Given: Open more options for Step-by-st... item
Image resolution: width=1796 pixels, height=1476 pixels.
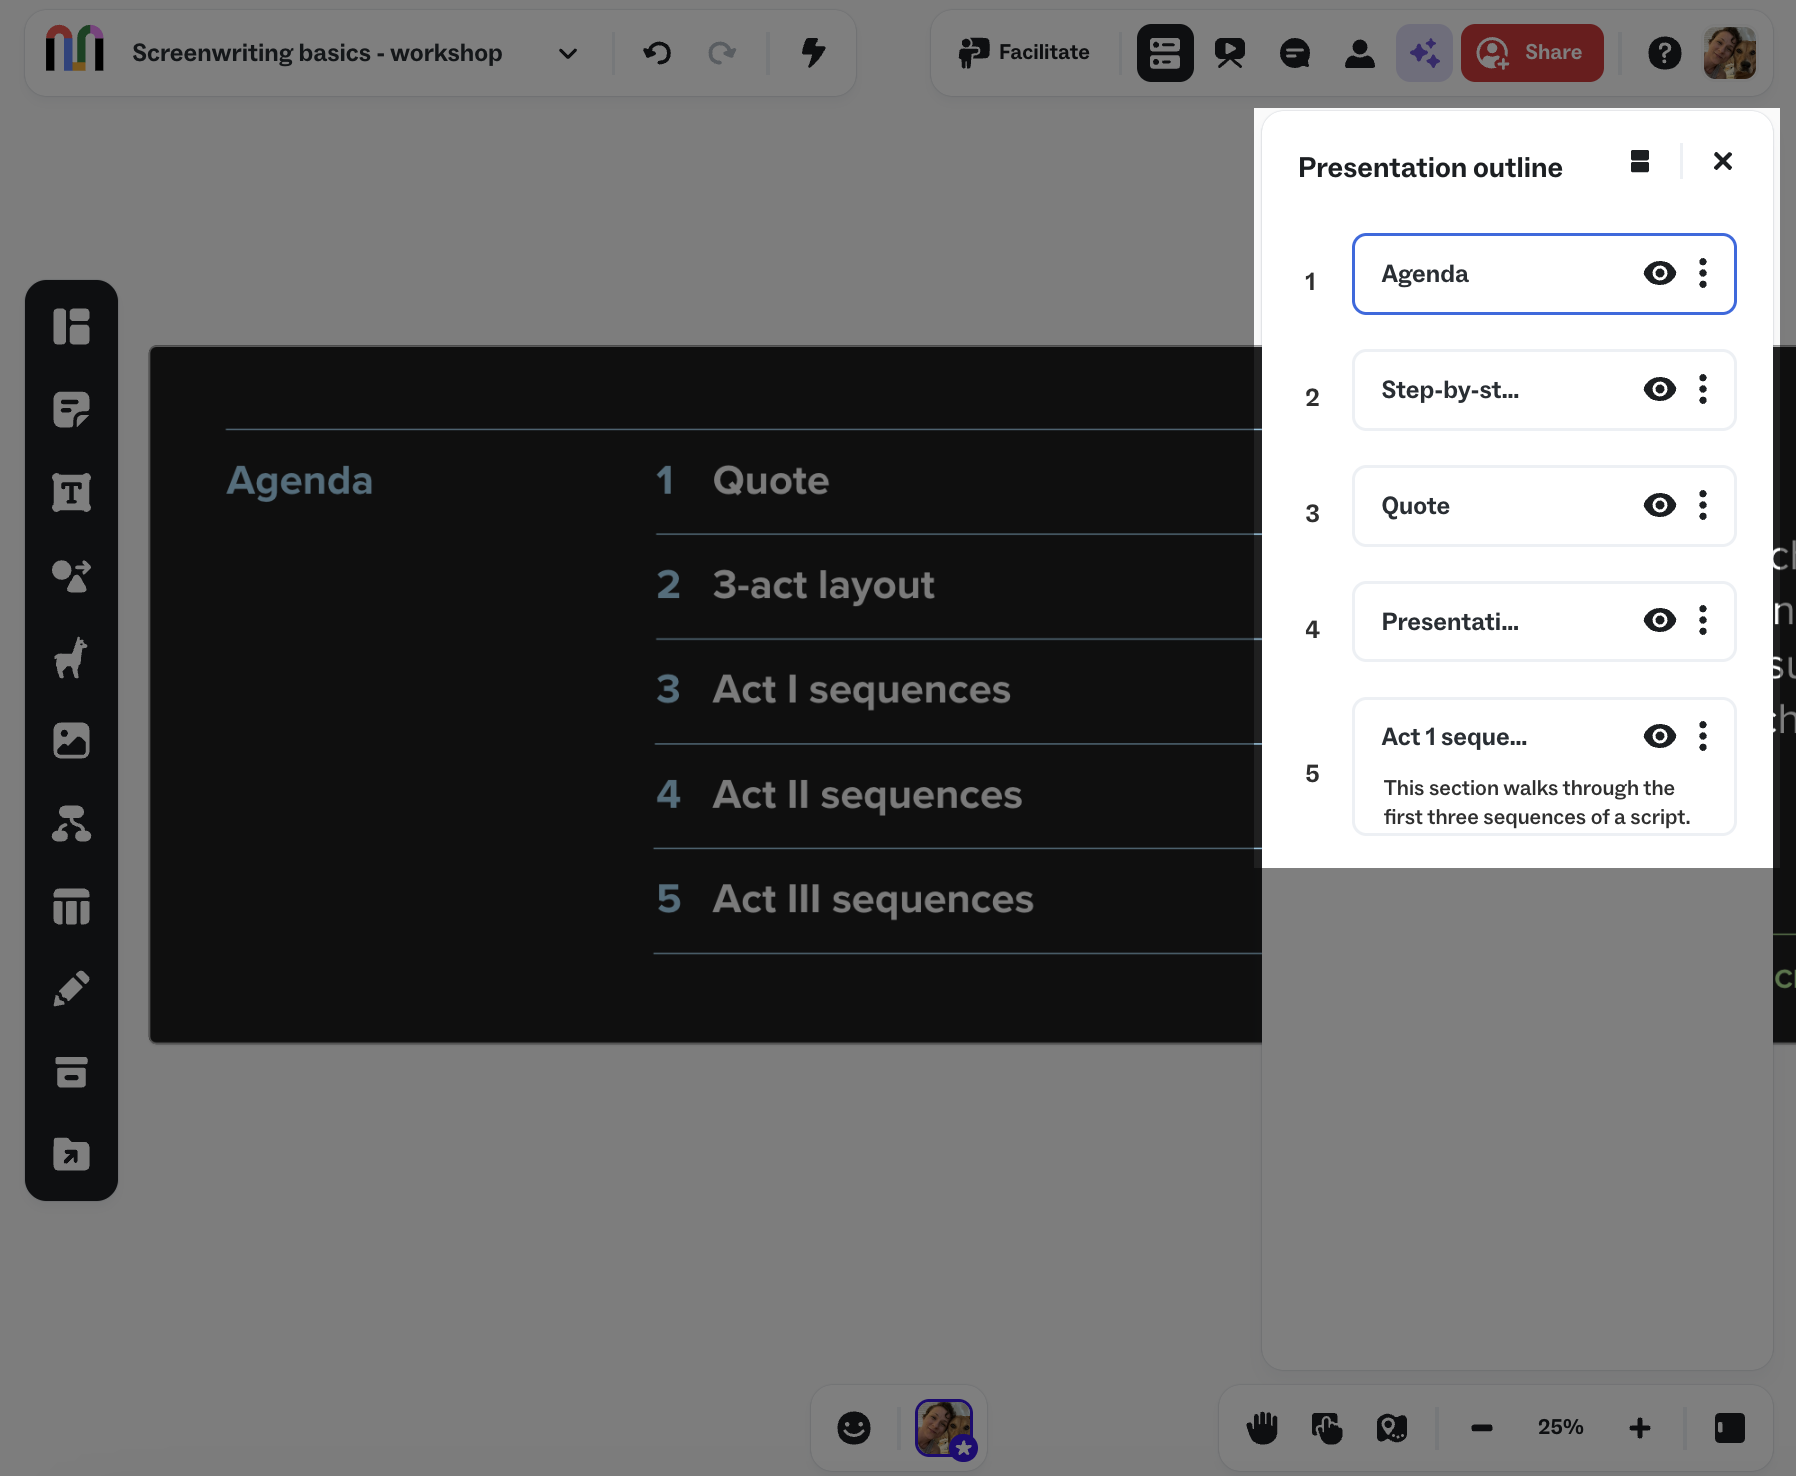Looking at the screenshot, I should (x=1703, y=389).
